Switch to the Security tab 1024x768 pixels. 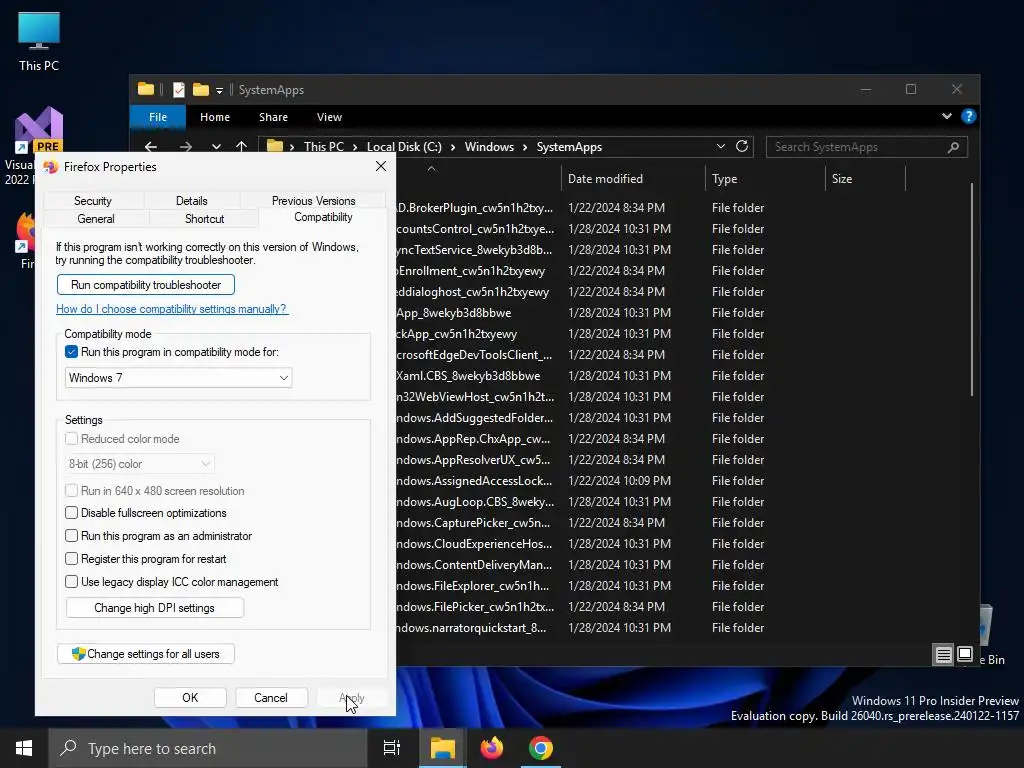tap(93, 200)
